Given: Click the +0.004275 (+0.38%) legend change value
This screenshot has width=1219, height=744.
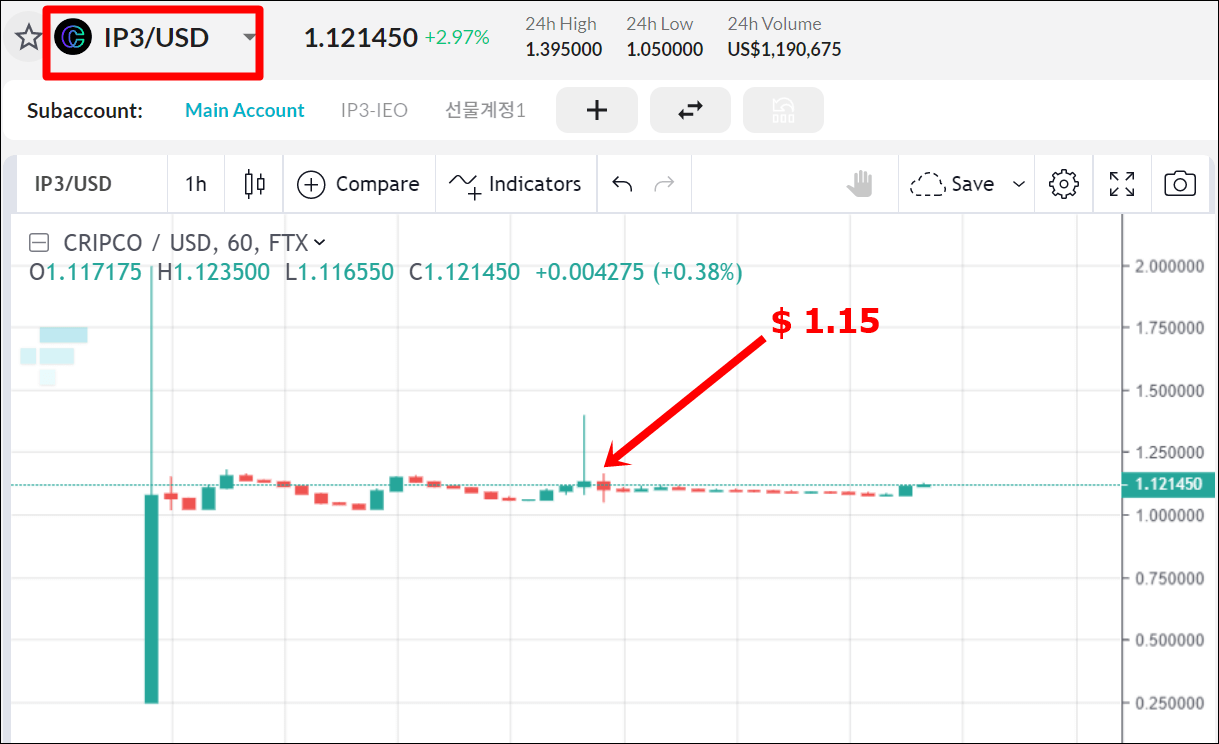Looking at the screenshot, I should coord(639,272).
